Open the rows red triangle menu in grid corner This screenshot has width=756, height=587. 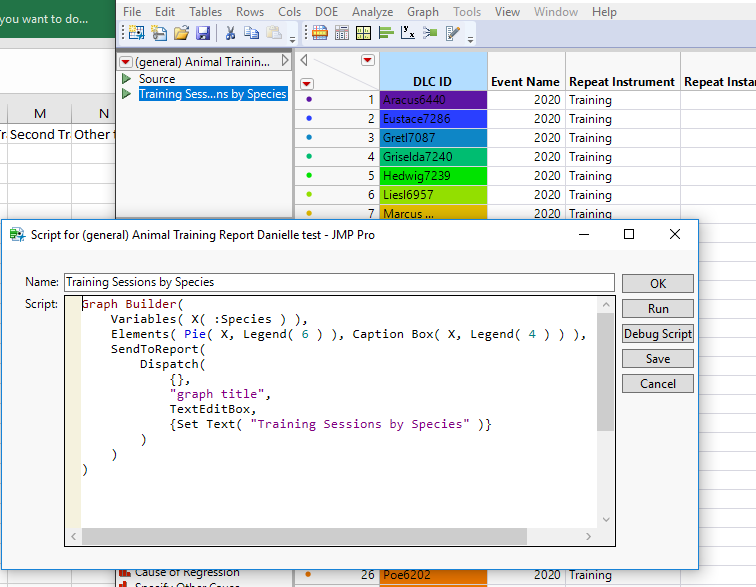(x=307, y=84)
